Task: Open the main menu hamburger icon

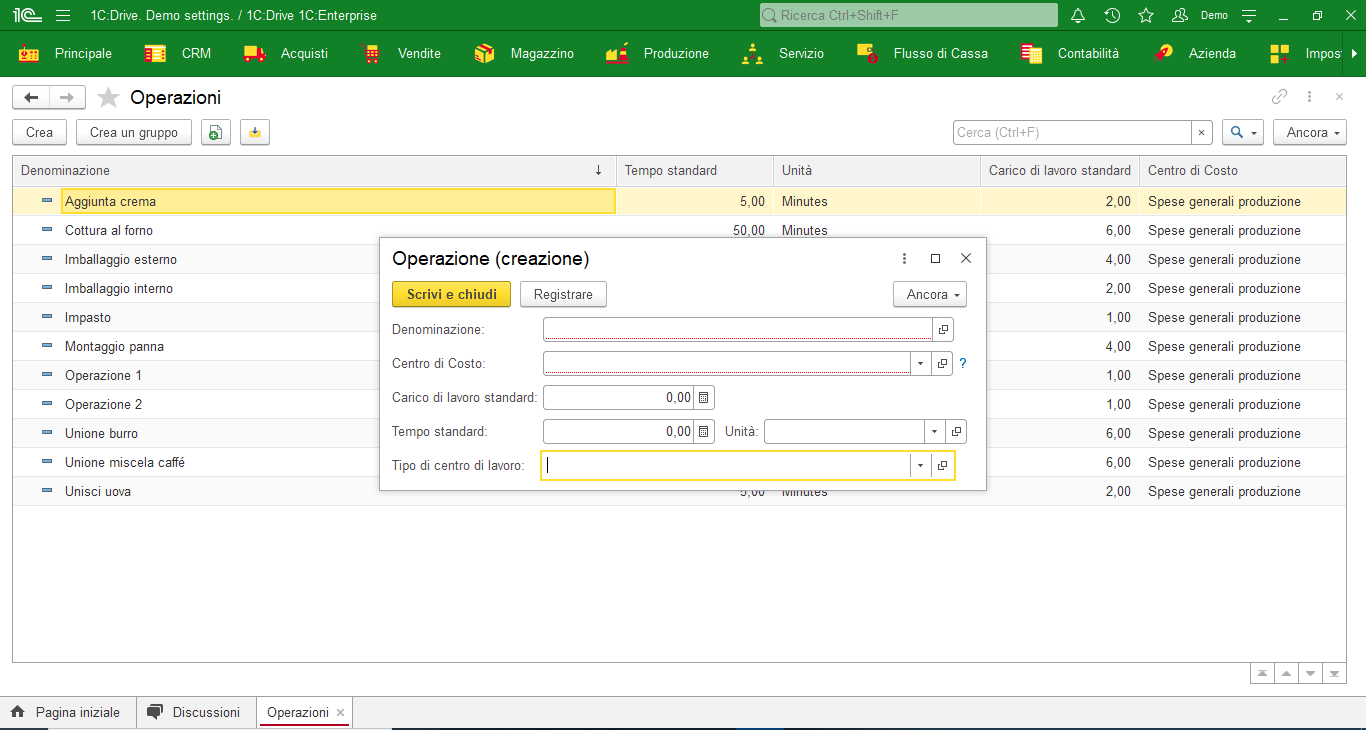Action: pyautogui.click(x=63, y=16)
